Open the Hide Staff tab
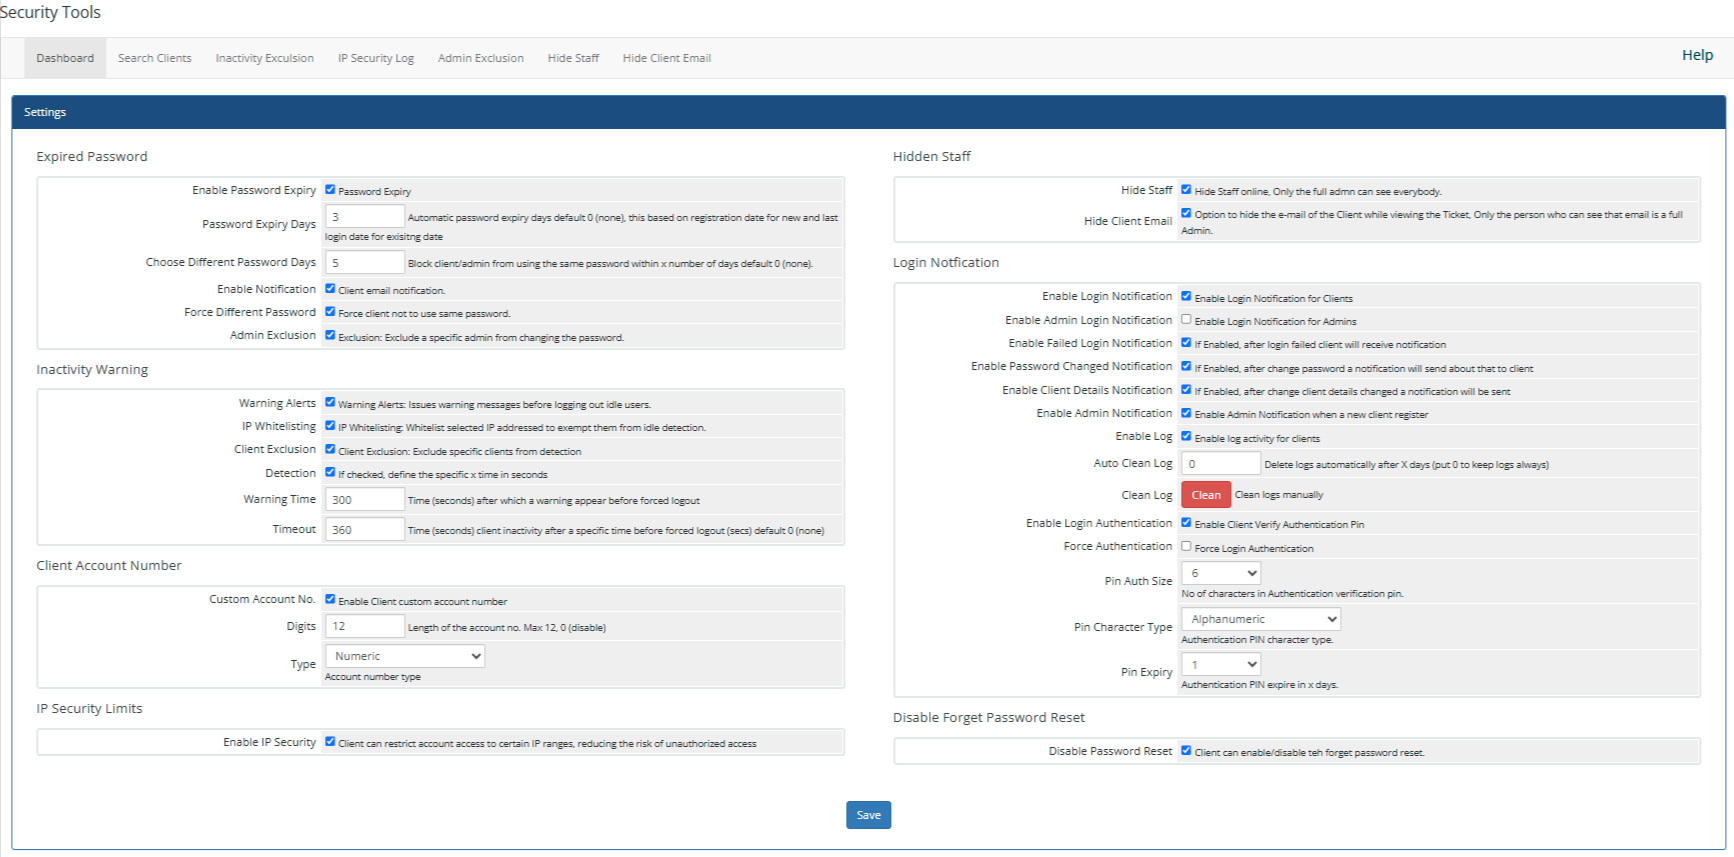This screenshot has height=857, width=1734. [573, 58]
